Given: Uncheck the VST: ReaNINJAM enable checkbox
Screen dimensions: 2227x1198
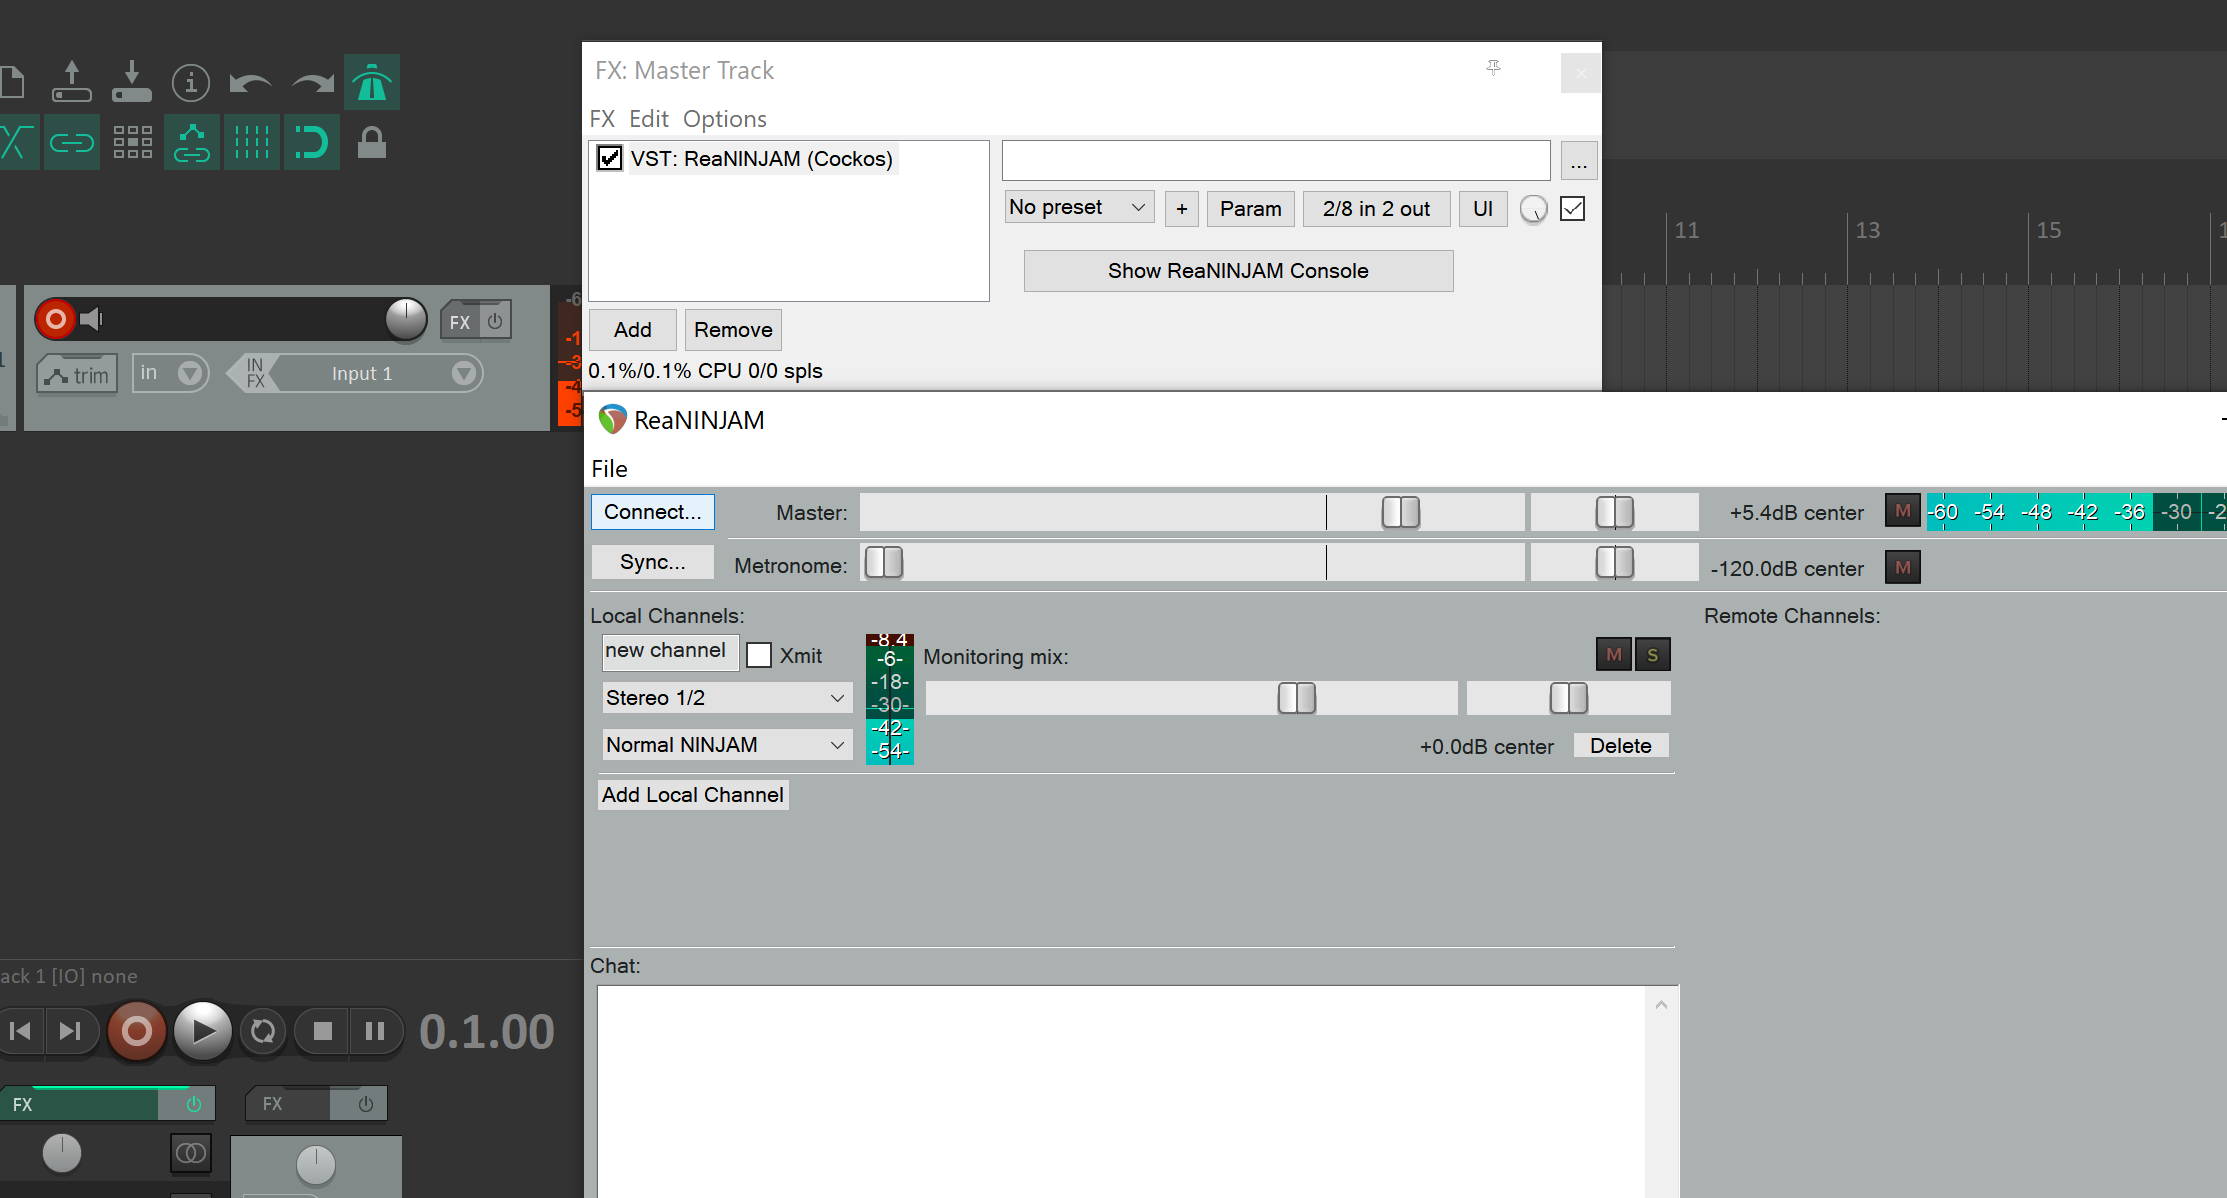Looking at the screenshot, I should 609,159.
